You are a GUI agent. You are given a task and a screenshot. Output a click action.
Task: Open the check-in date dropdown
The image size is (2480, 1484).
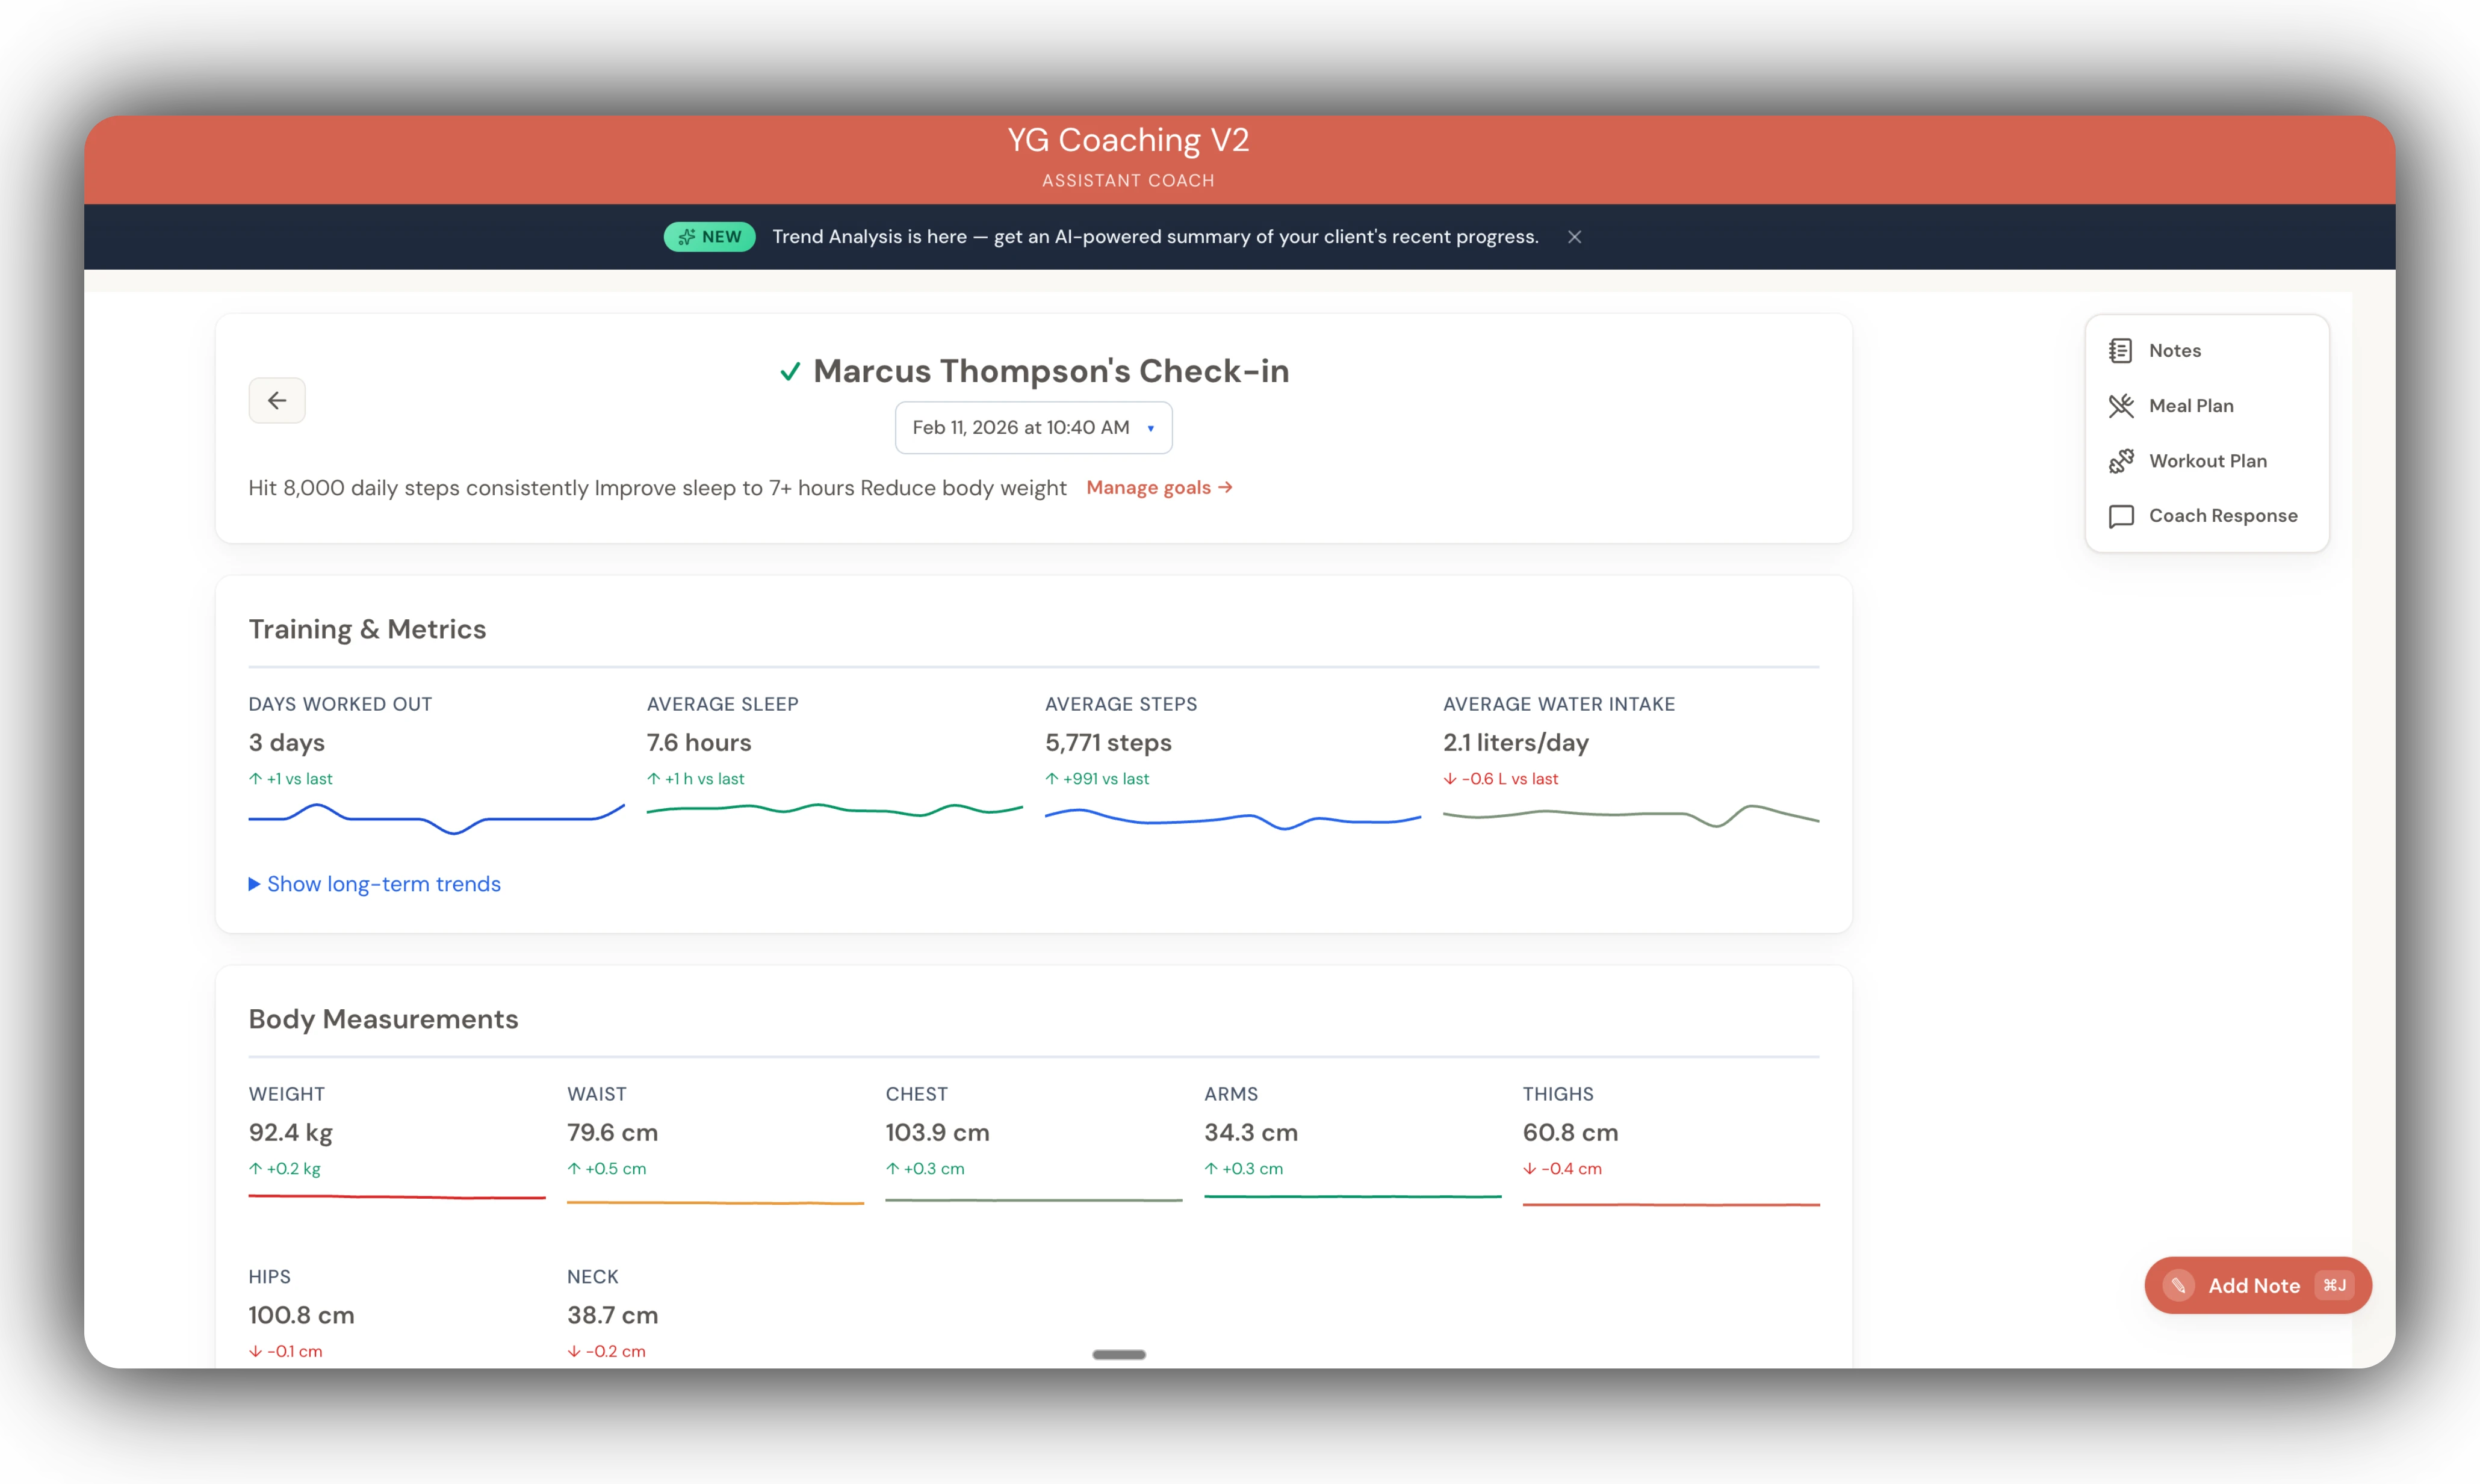click(x=1032, y=428)
